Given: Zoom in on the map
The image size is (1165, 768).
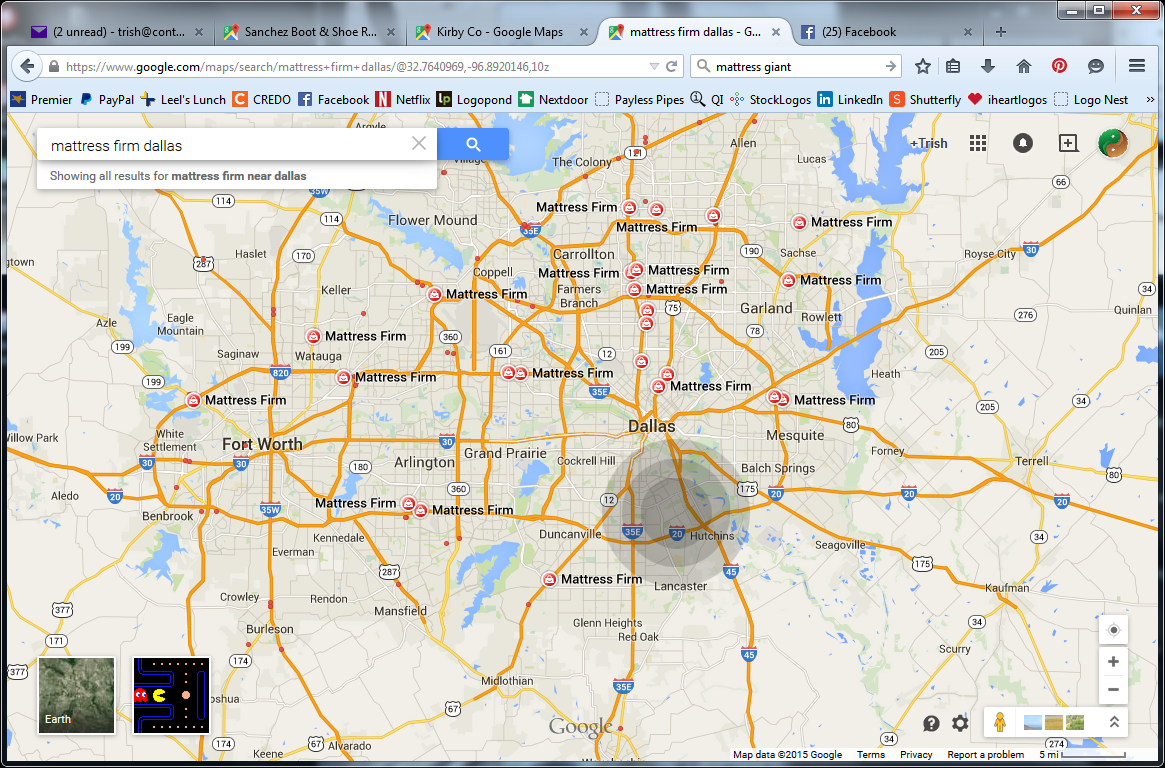Looking at the screenshot, I should coord(1113,662).
